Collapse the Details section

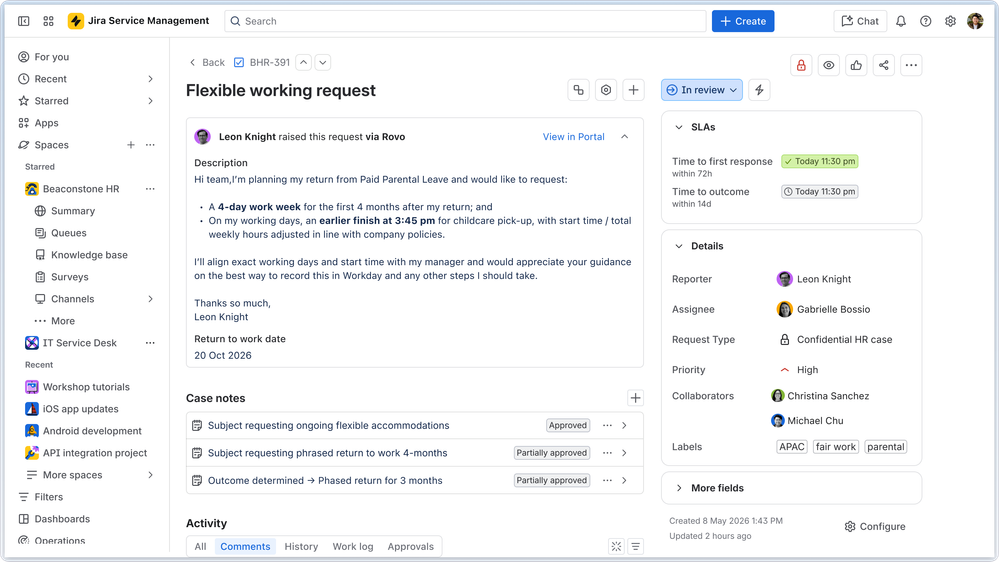[679, 246]
